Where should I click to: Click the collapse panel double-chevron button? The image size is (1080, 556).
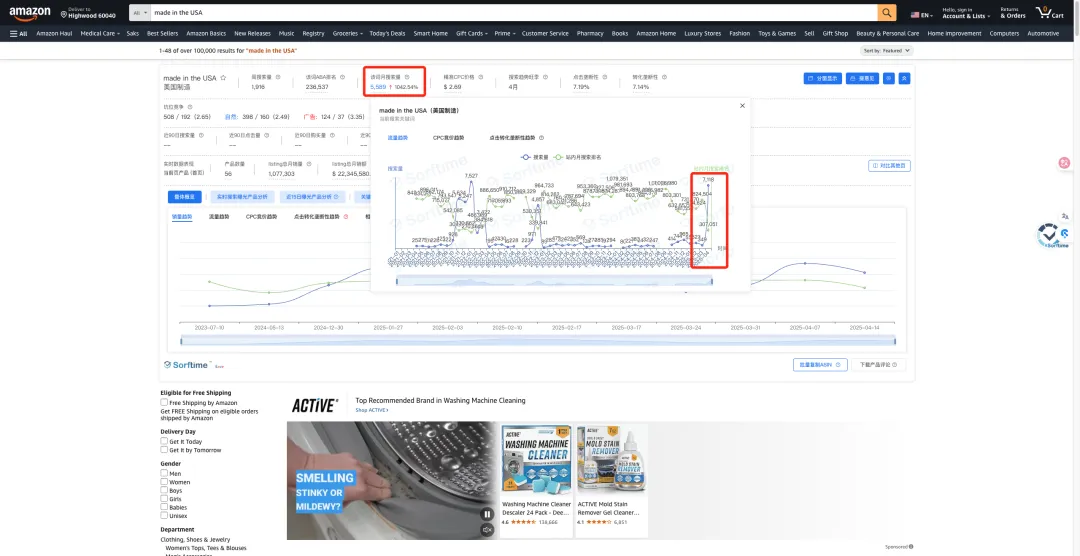tap(904, 79)
